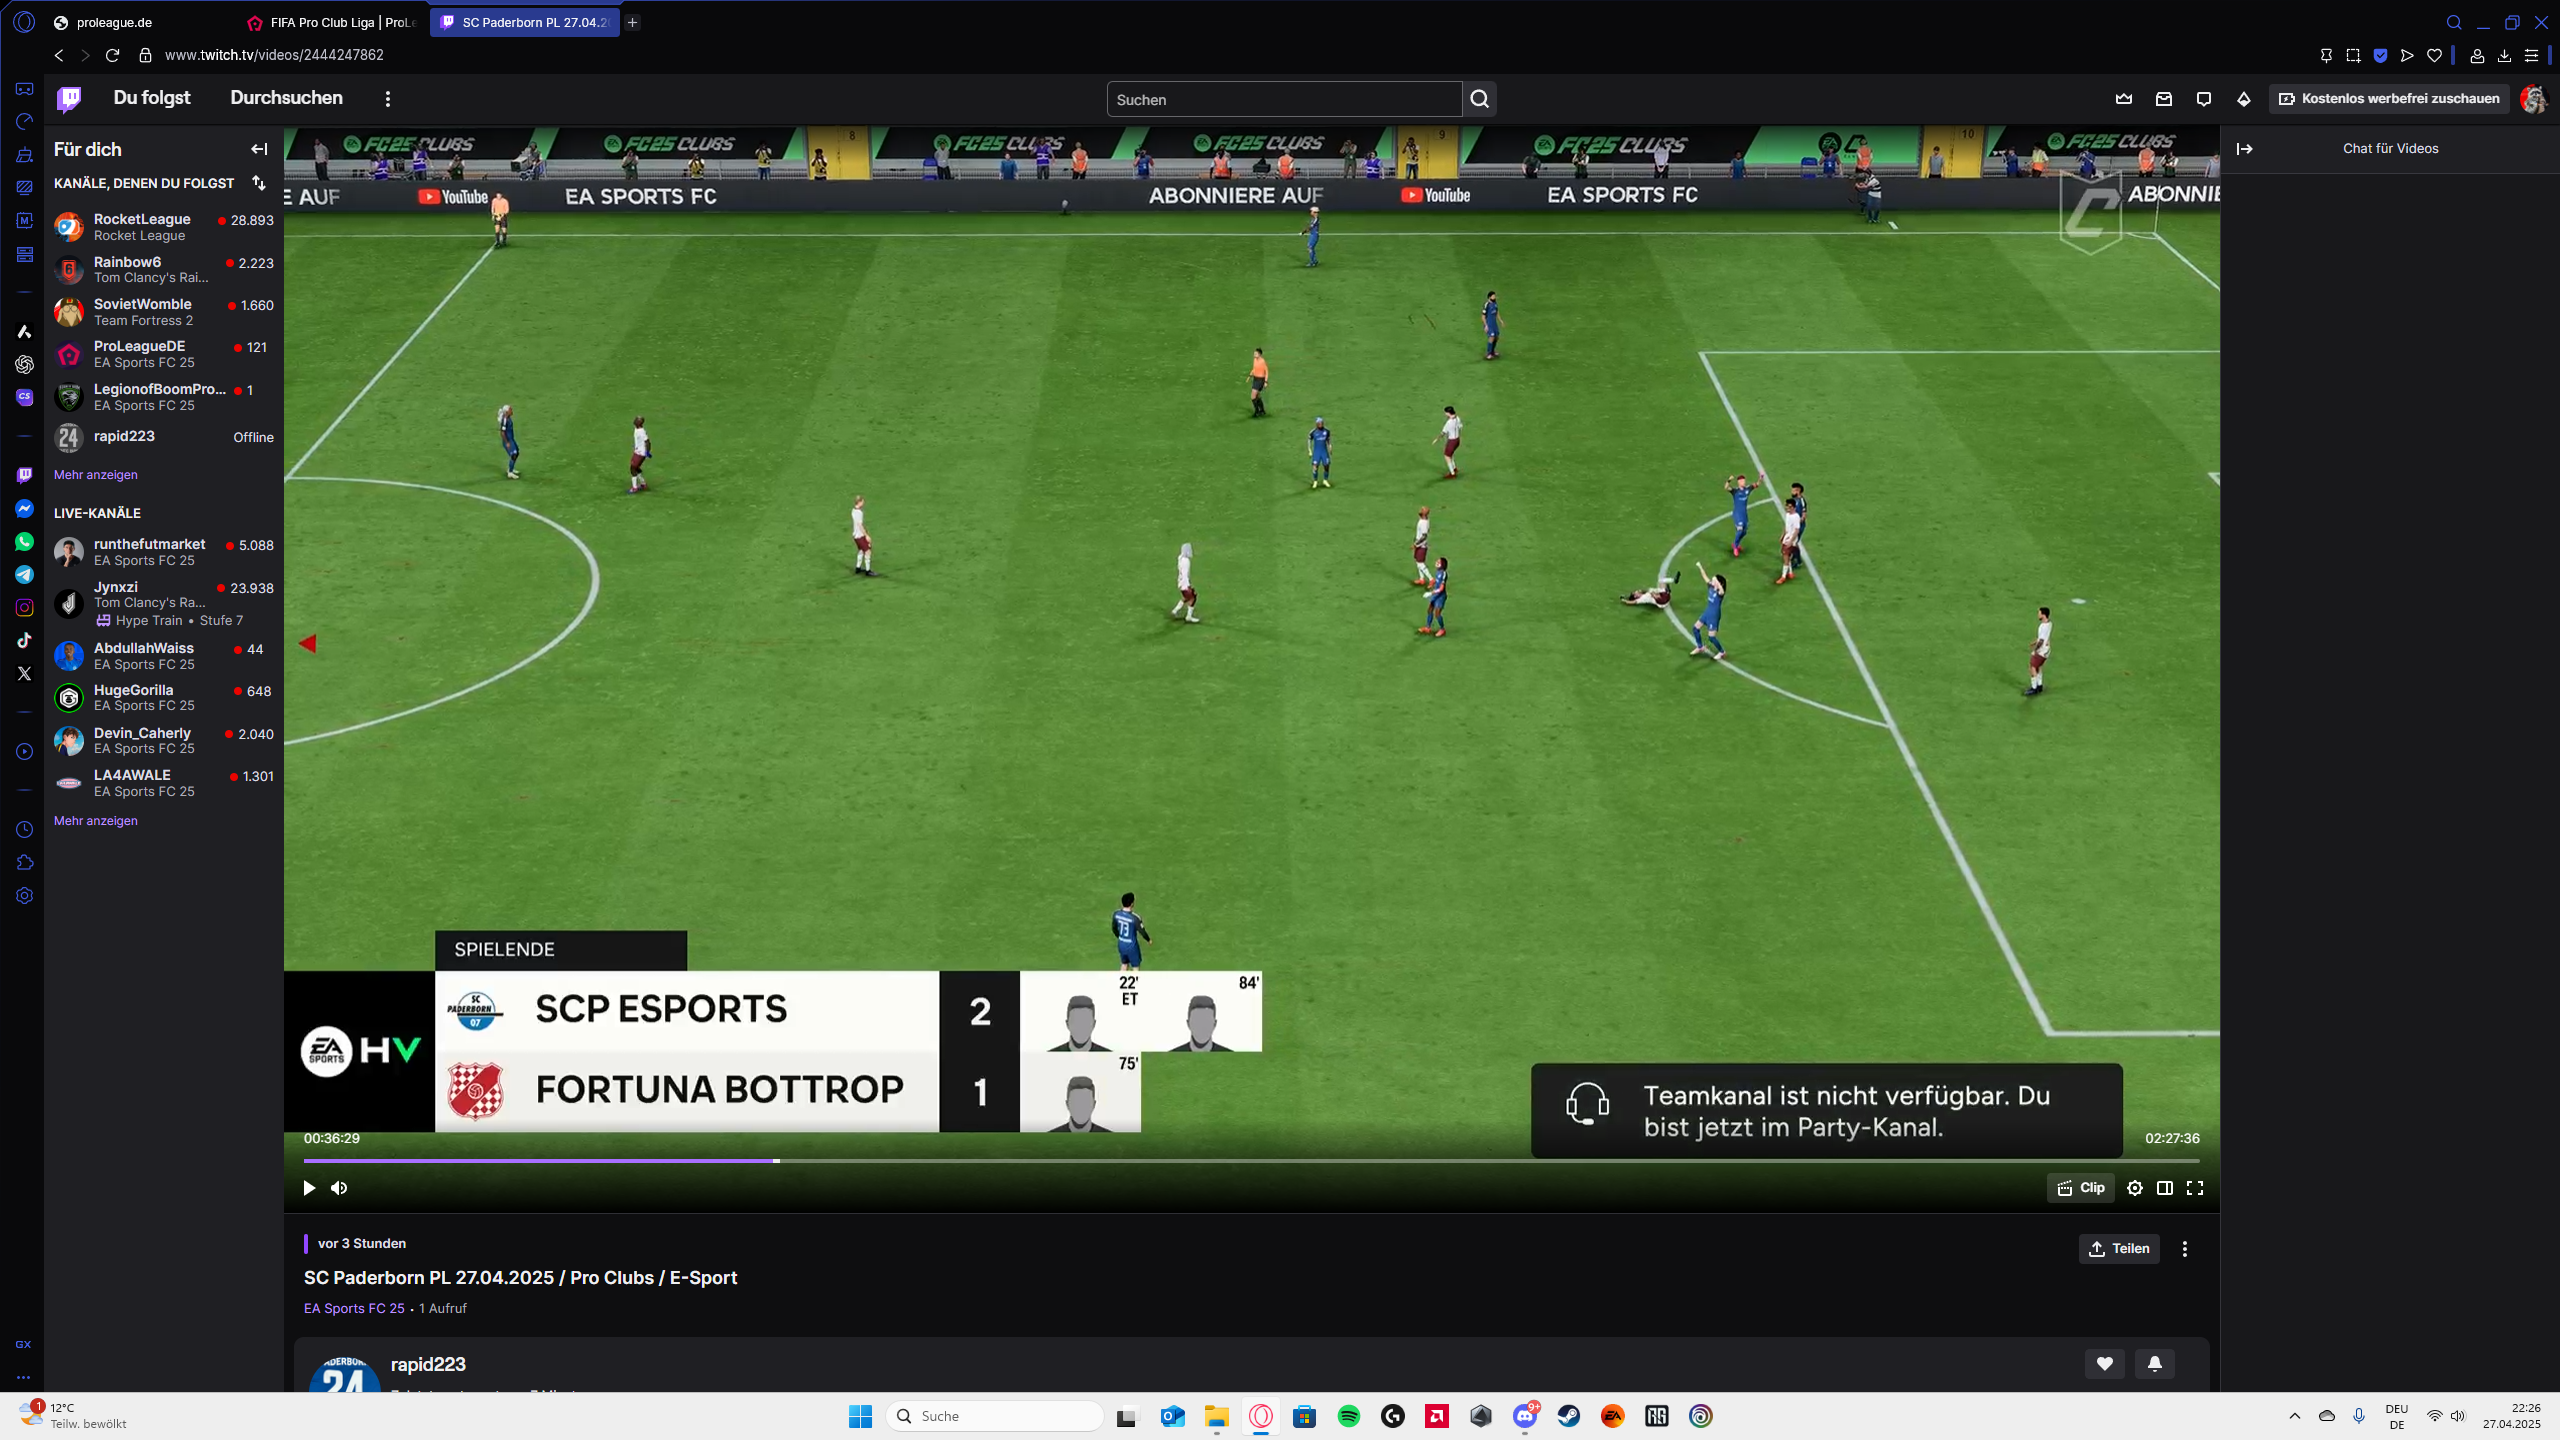Switch to FIFA Pro Club Liga tab
Screen dimensions: 2560x1440
tap(334, 22)
